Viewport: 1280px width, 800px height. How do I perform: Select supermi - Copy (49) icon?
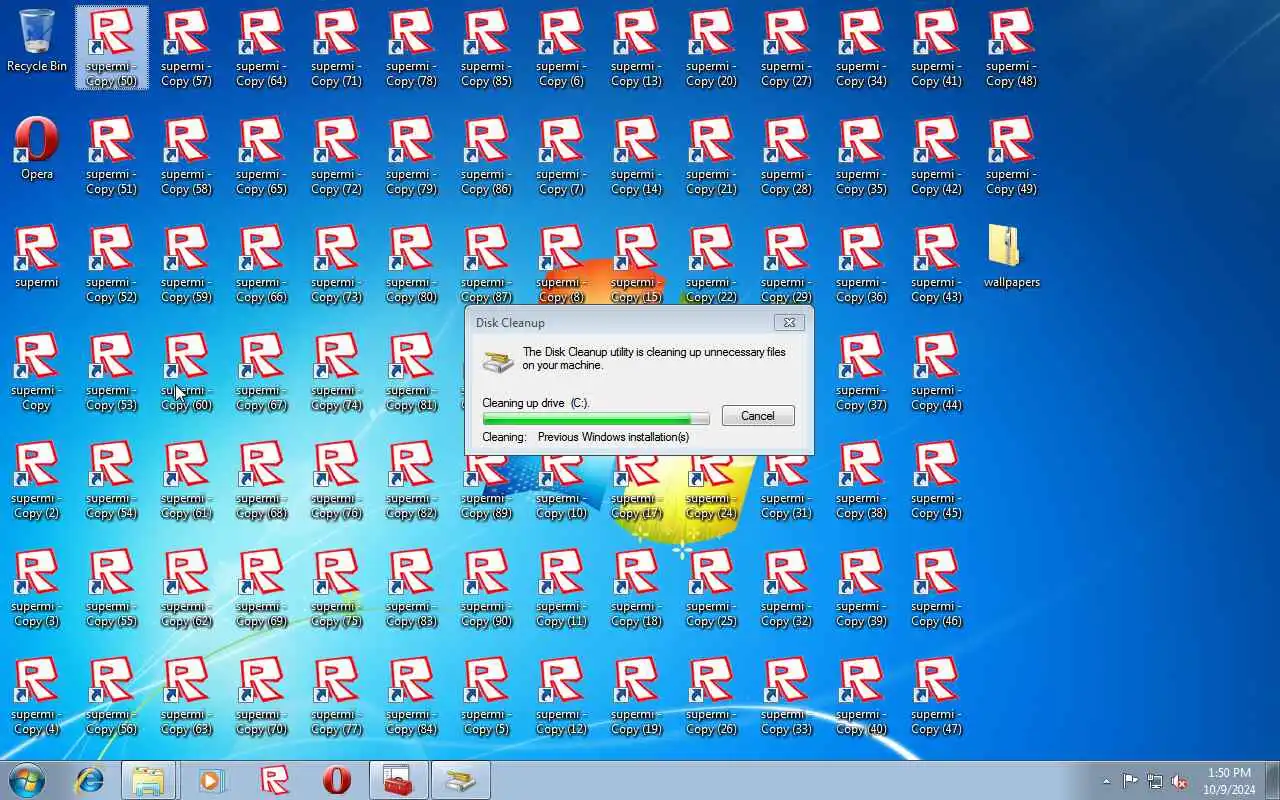[1012, 156]
